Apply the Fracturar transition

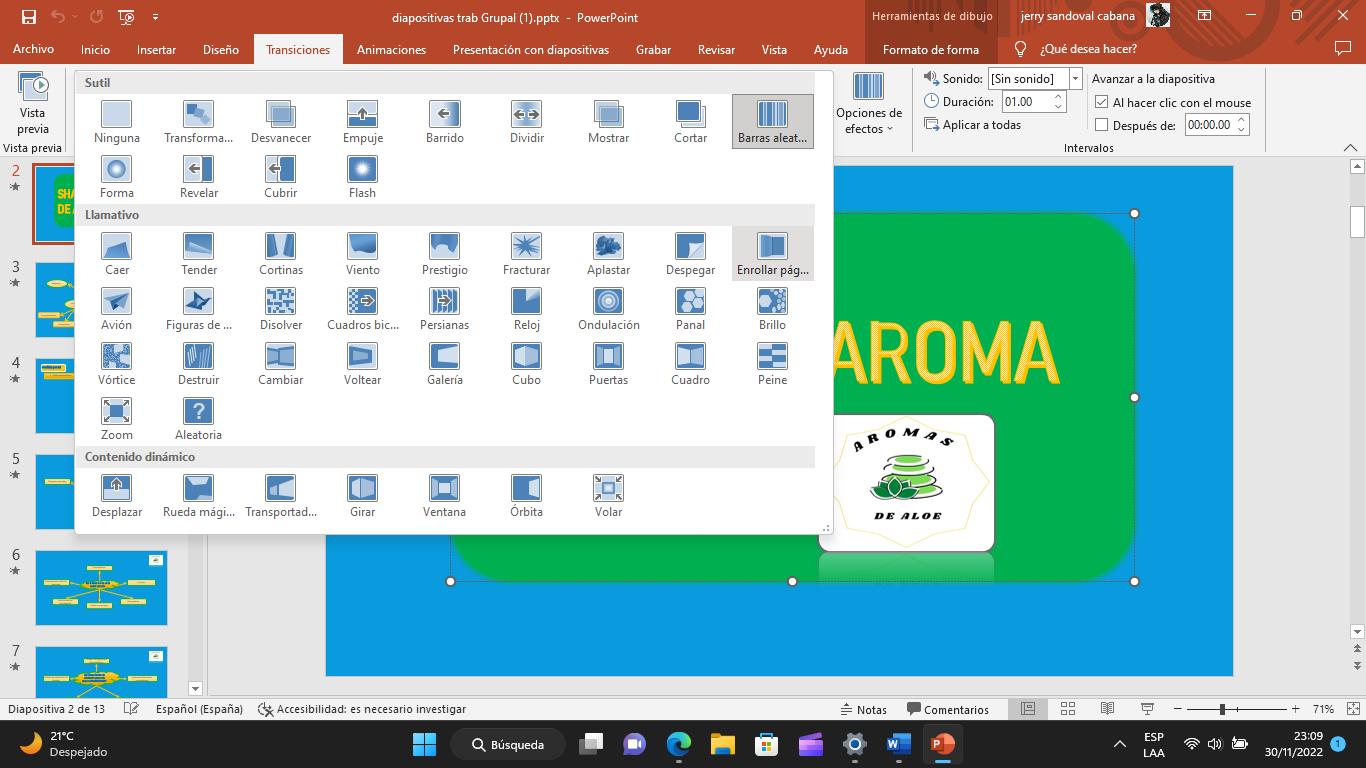click(x=527, y=254)
